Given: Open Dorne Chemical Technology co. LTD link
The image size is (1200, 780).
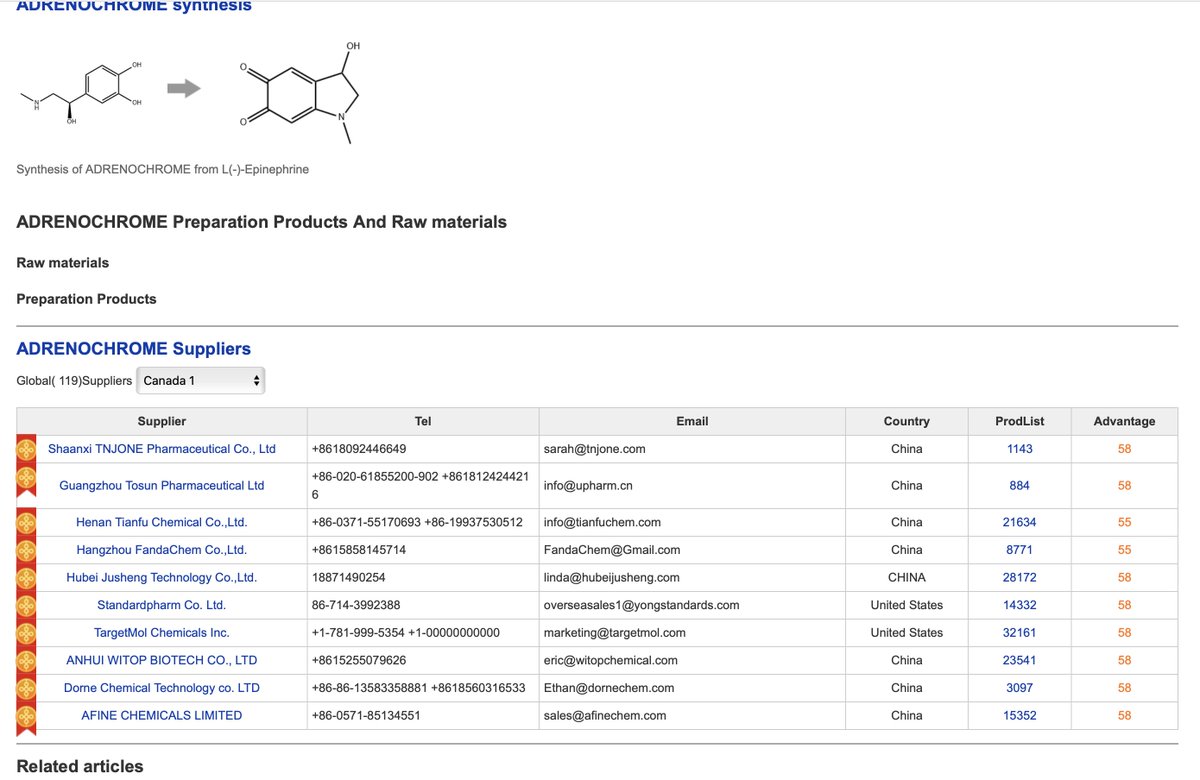Looking at the screenshot, I should point(162,688).
